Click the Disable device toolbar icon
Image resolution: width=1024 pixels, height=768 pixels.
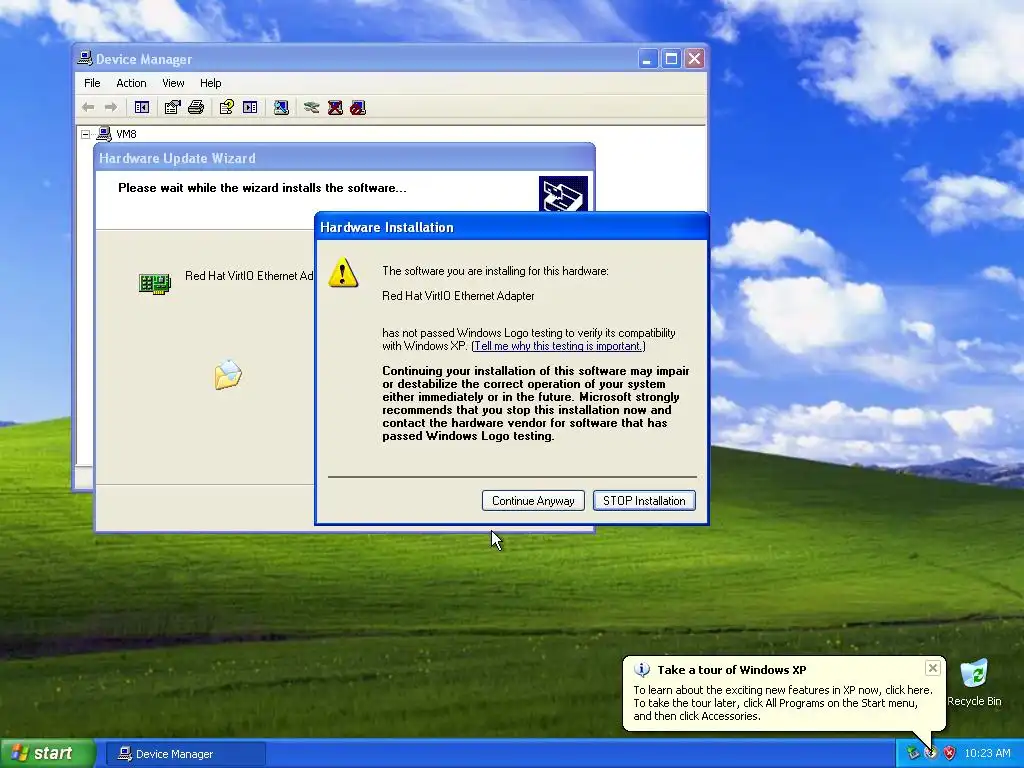(x=358, y=107)
